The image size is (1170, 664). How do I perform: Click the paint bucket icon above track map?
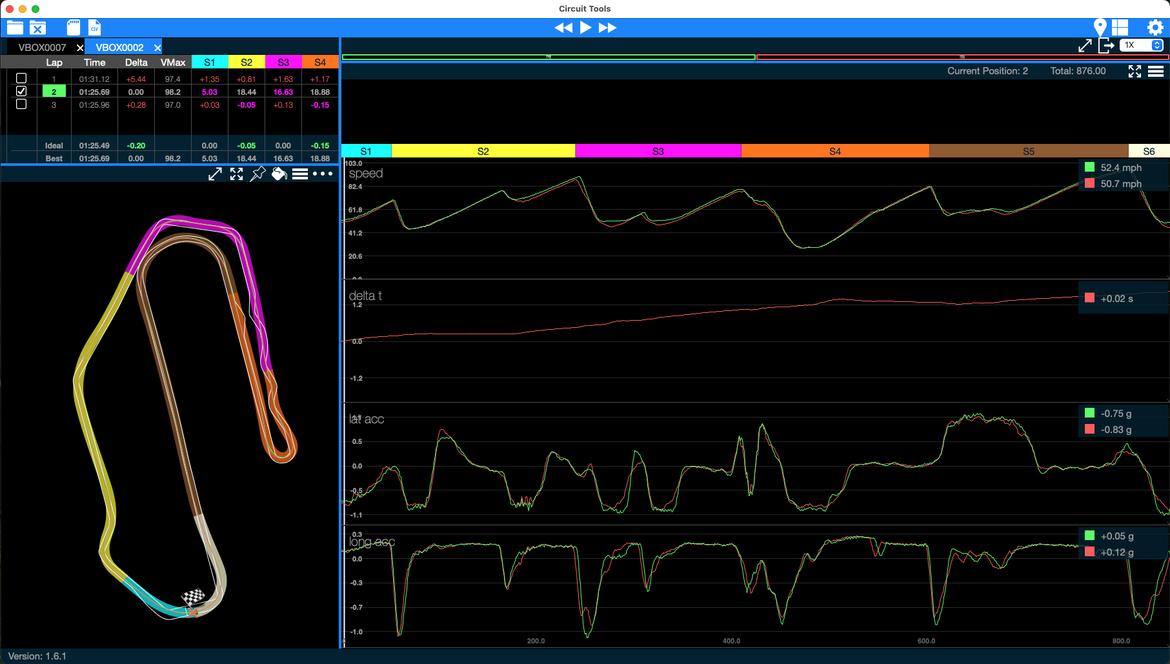pyautogui.click(x=279, y=174)
